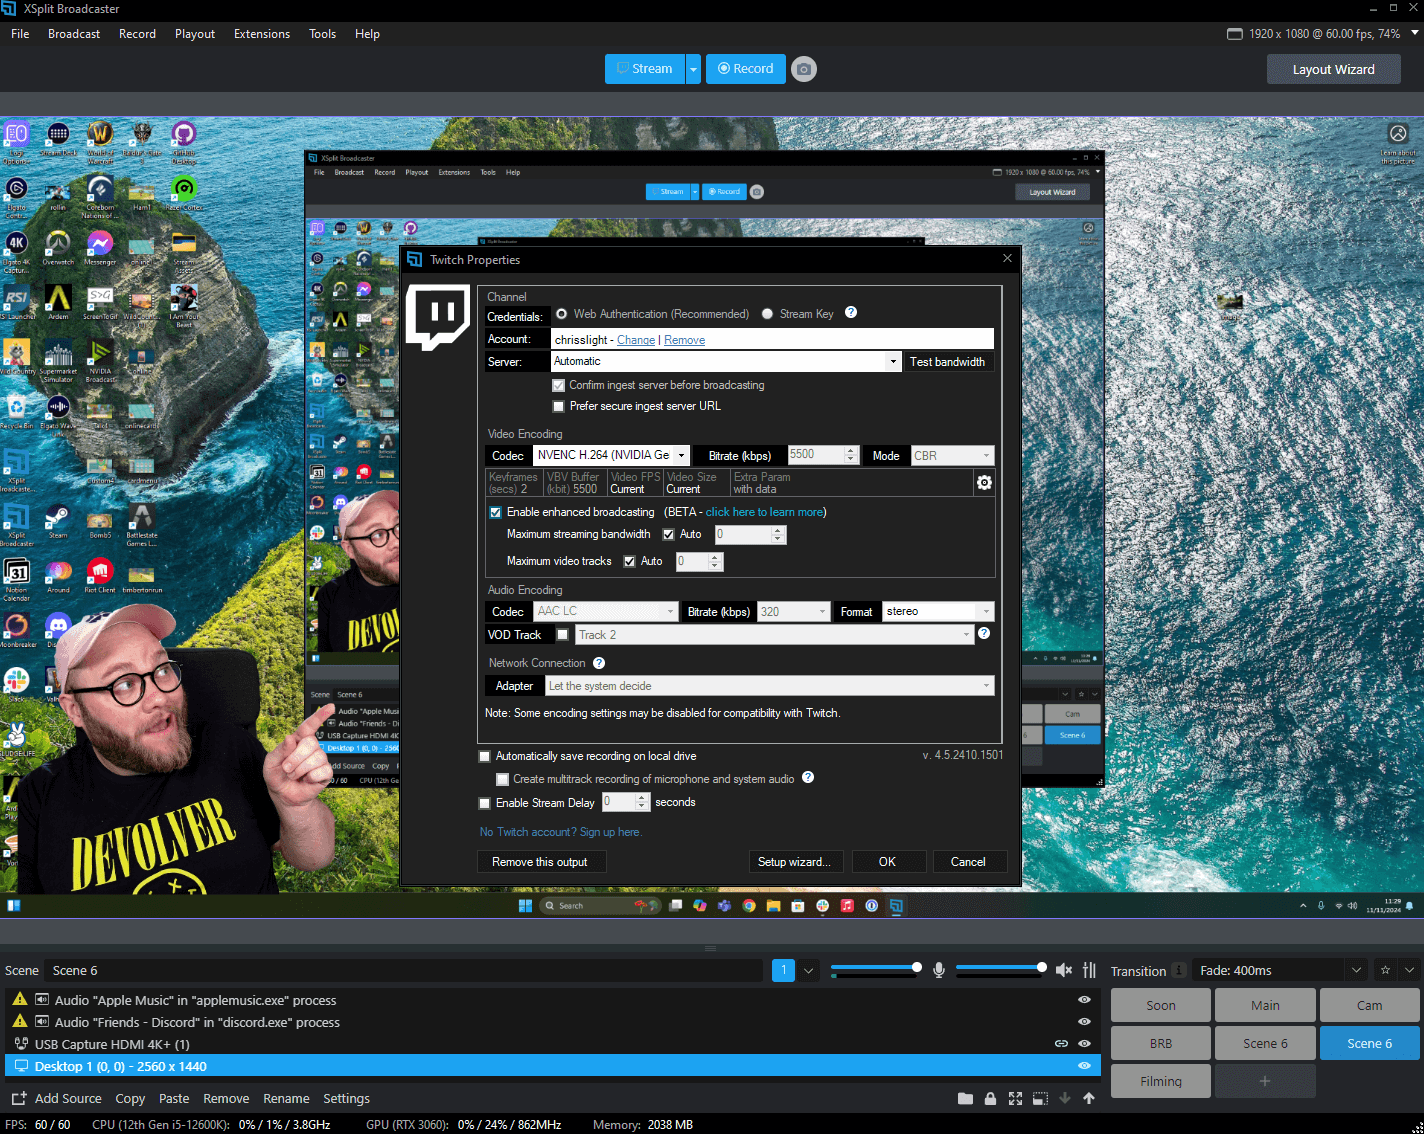Click the Windows Start button in captured taskbar

[x=525, y=906]
